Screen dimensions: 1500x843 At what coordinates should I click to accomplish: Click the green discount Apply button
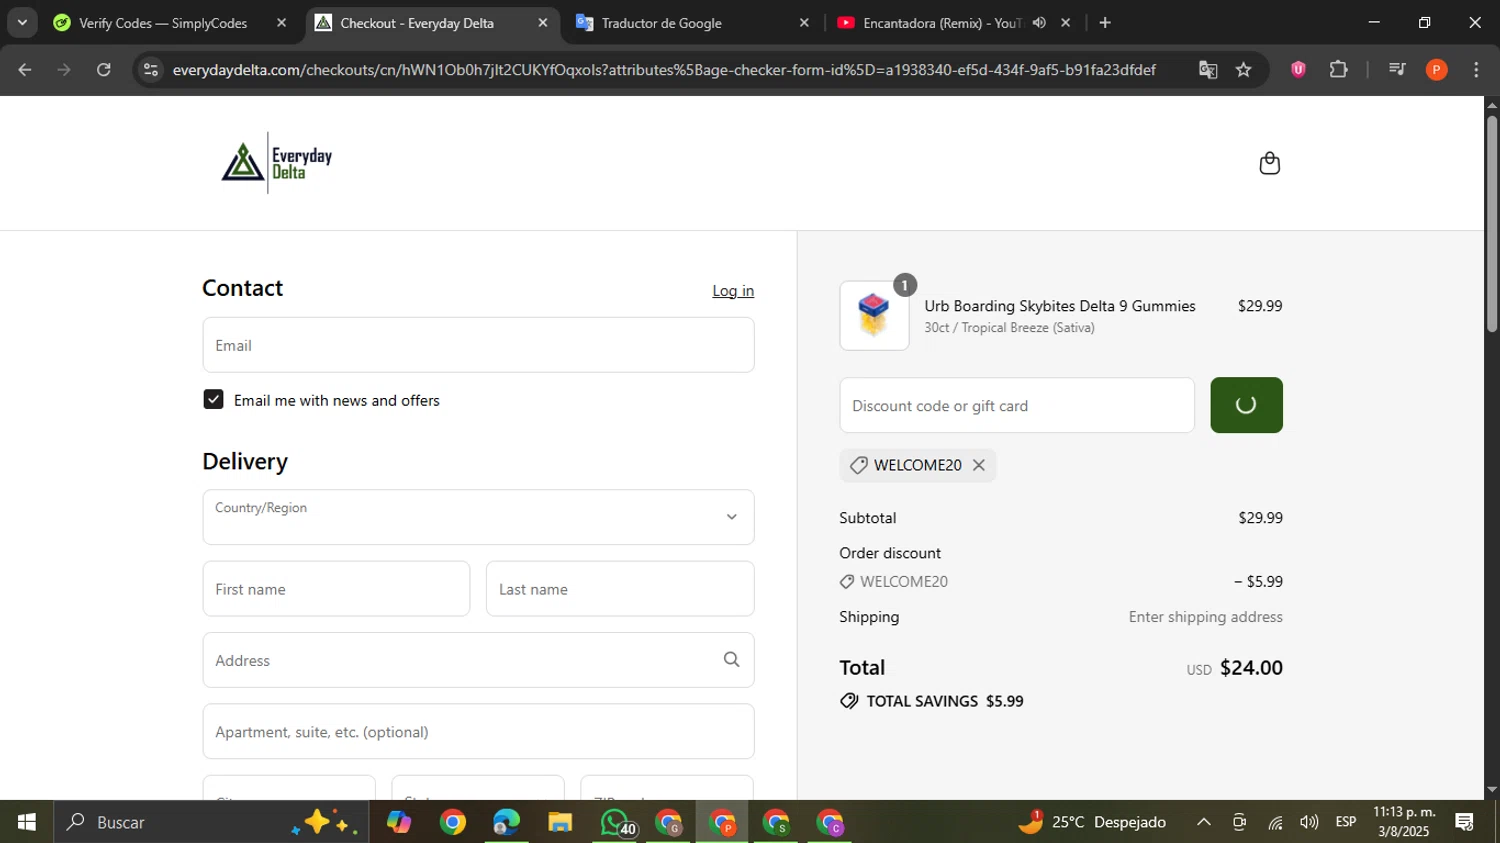click(1246, 405)
